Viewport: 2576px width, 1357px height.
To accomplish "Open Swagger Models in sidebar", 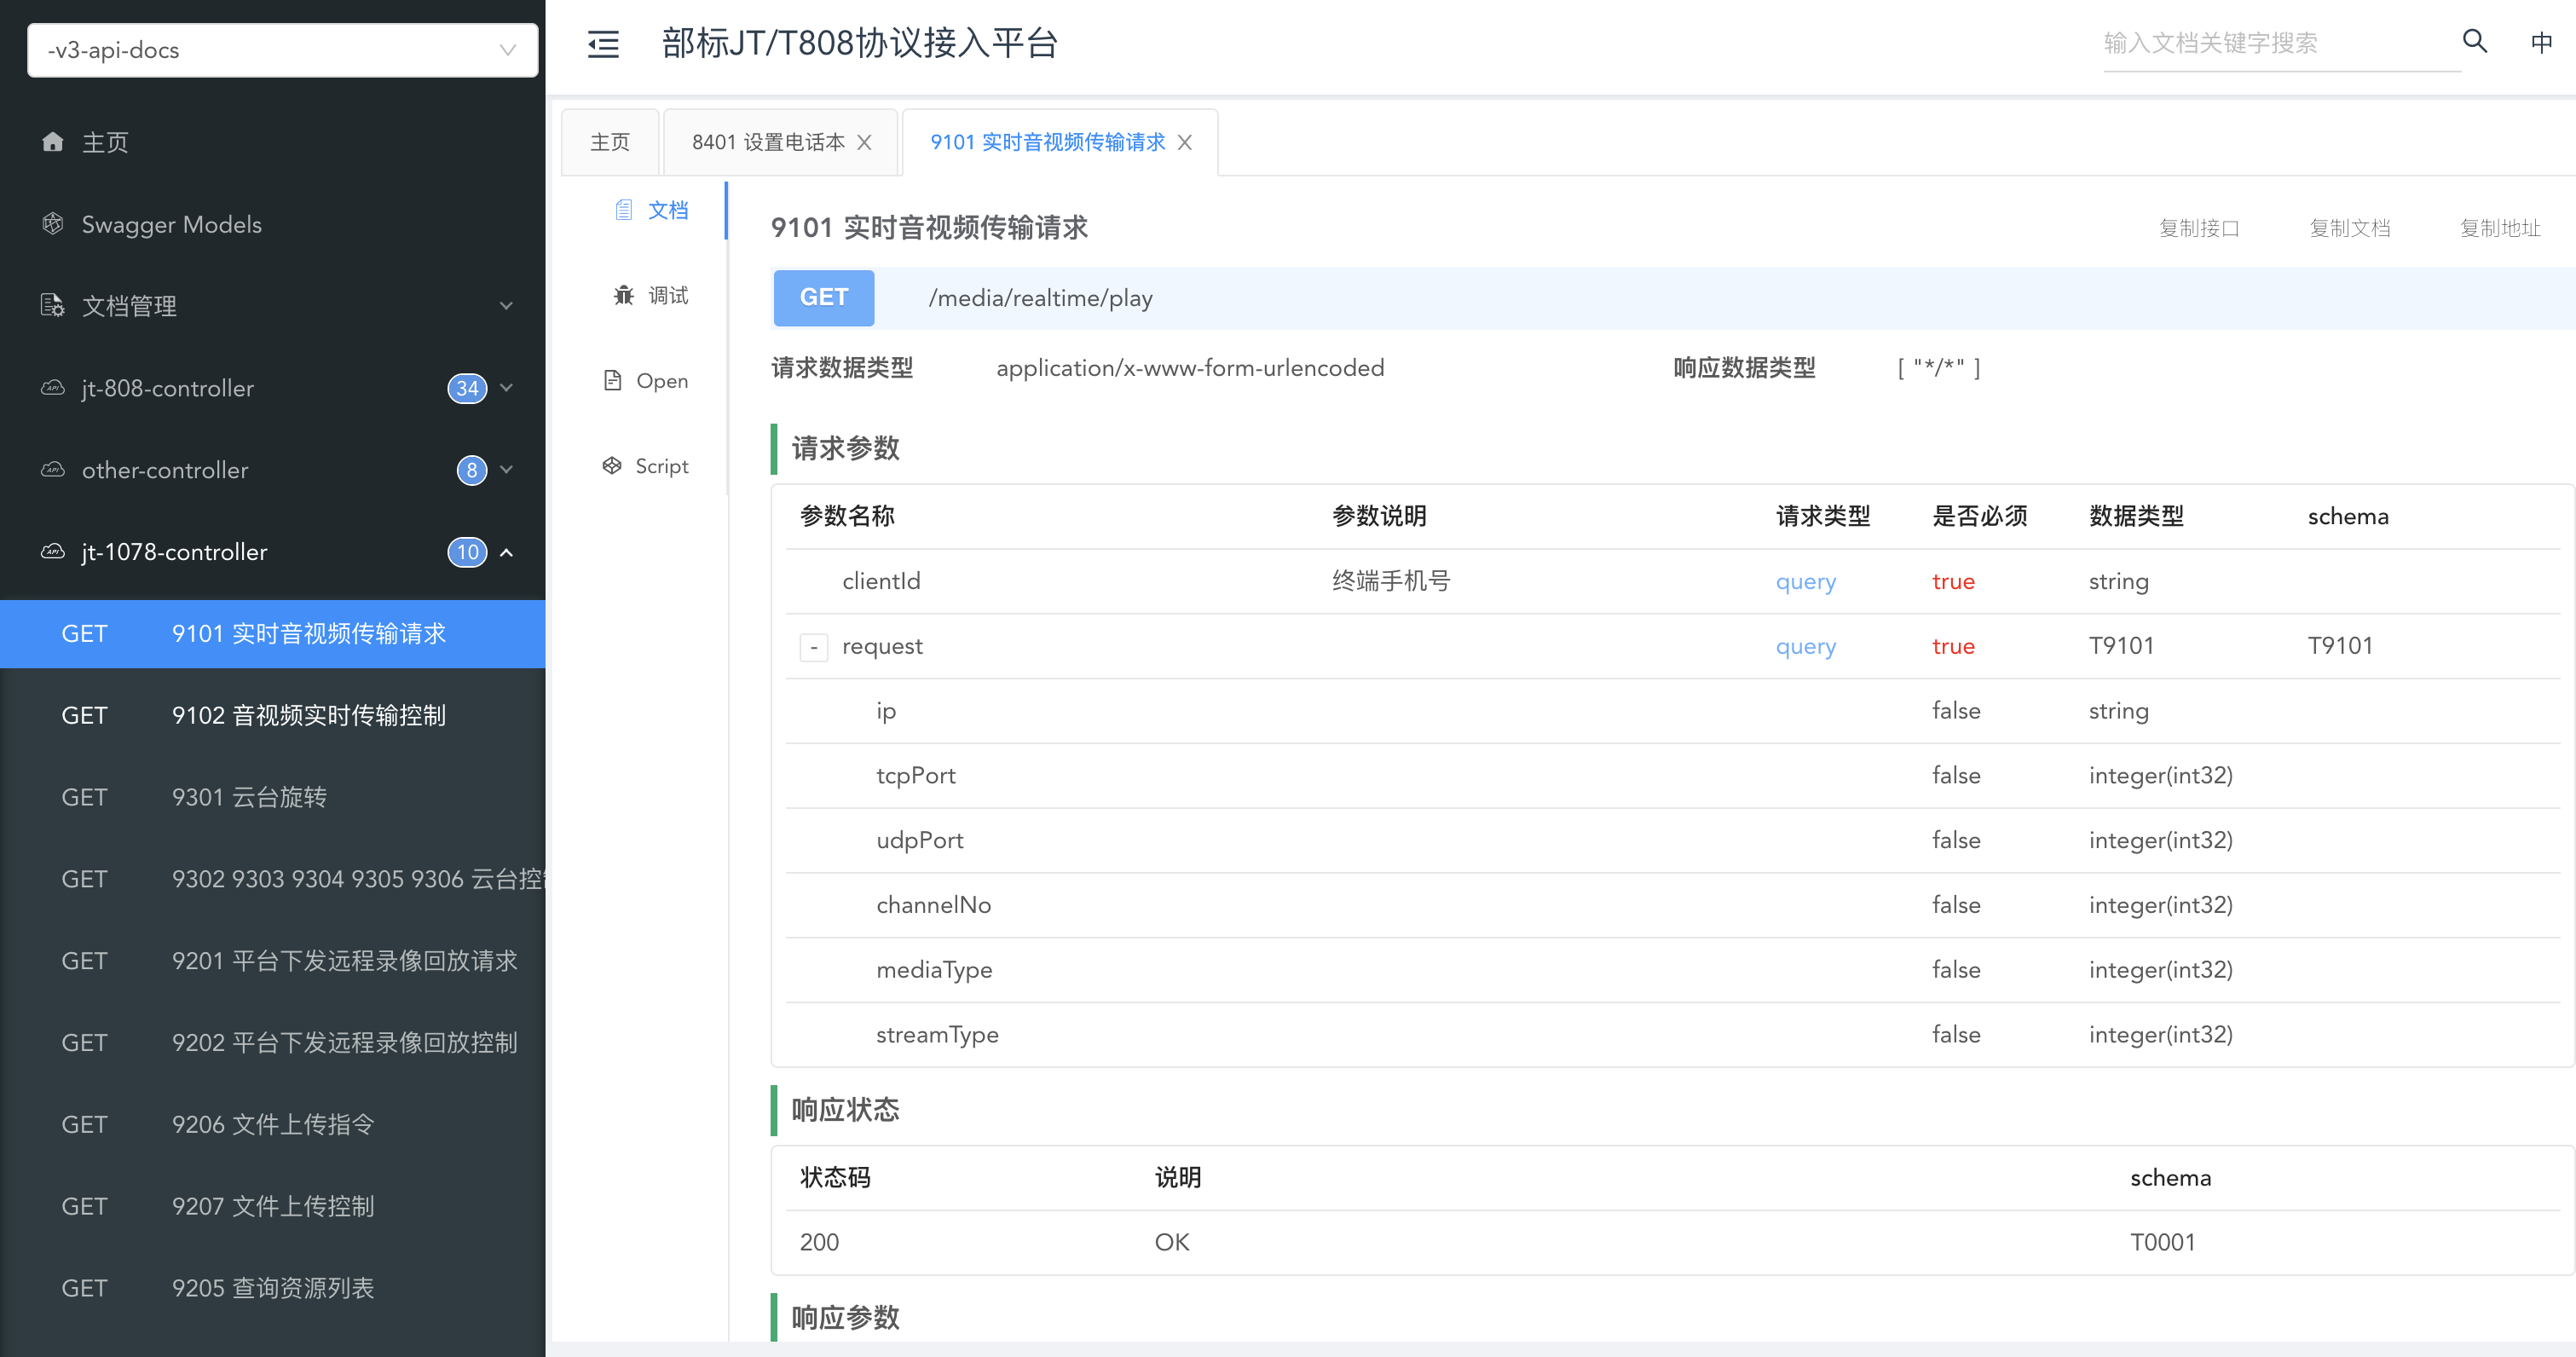I will pyautogui.click(x=272, y=224).
